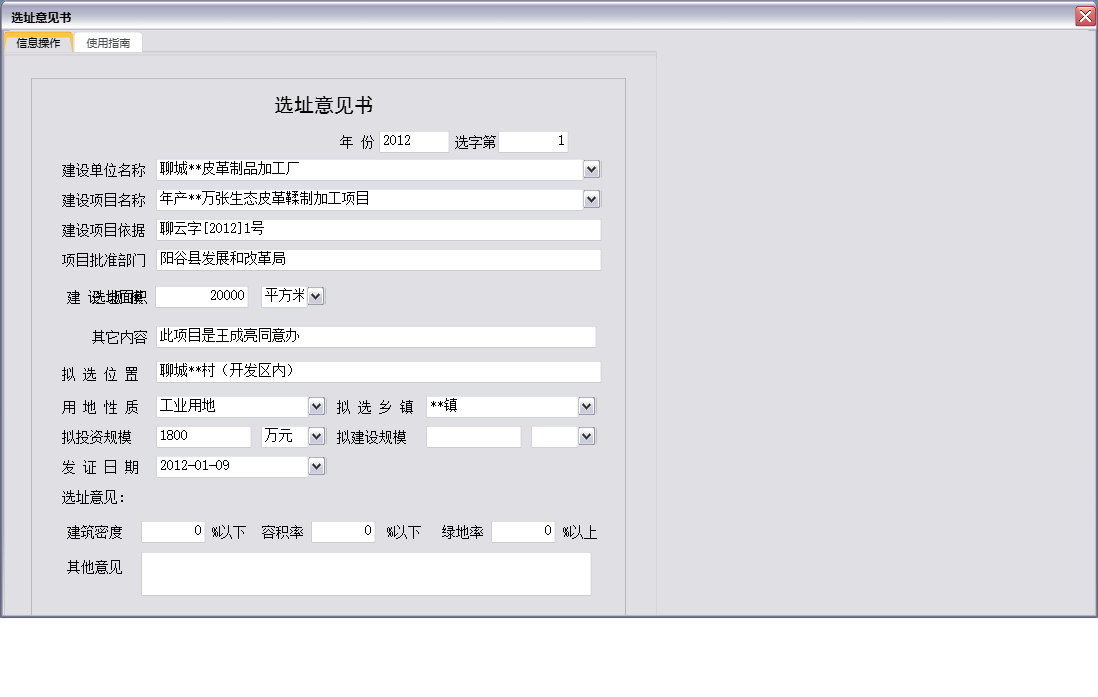Viewport: 1098px width, 697px height.
Task: Close the 选址意见书 window
Action: point(1083,15)
